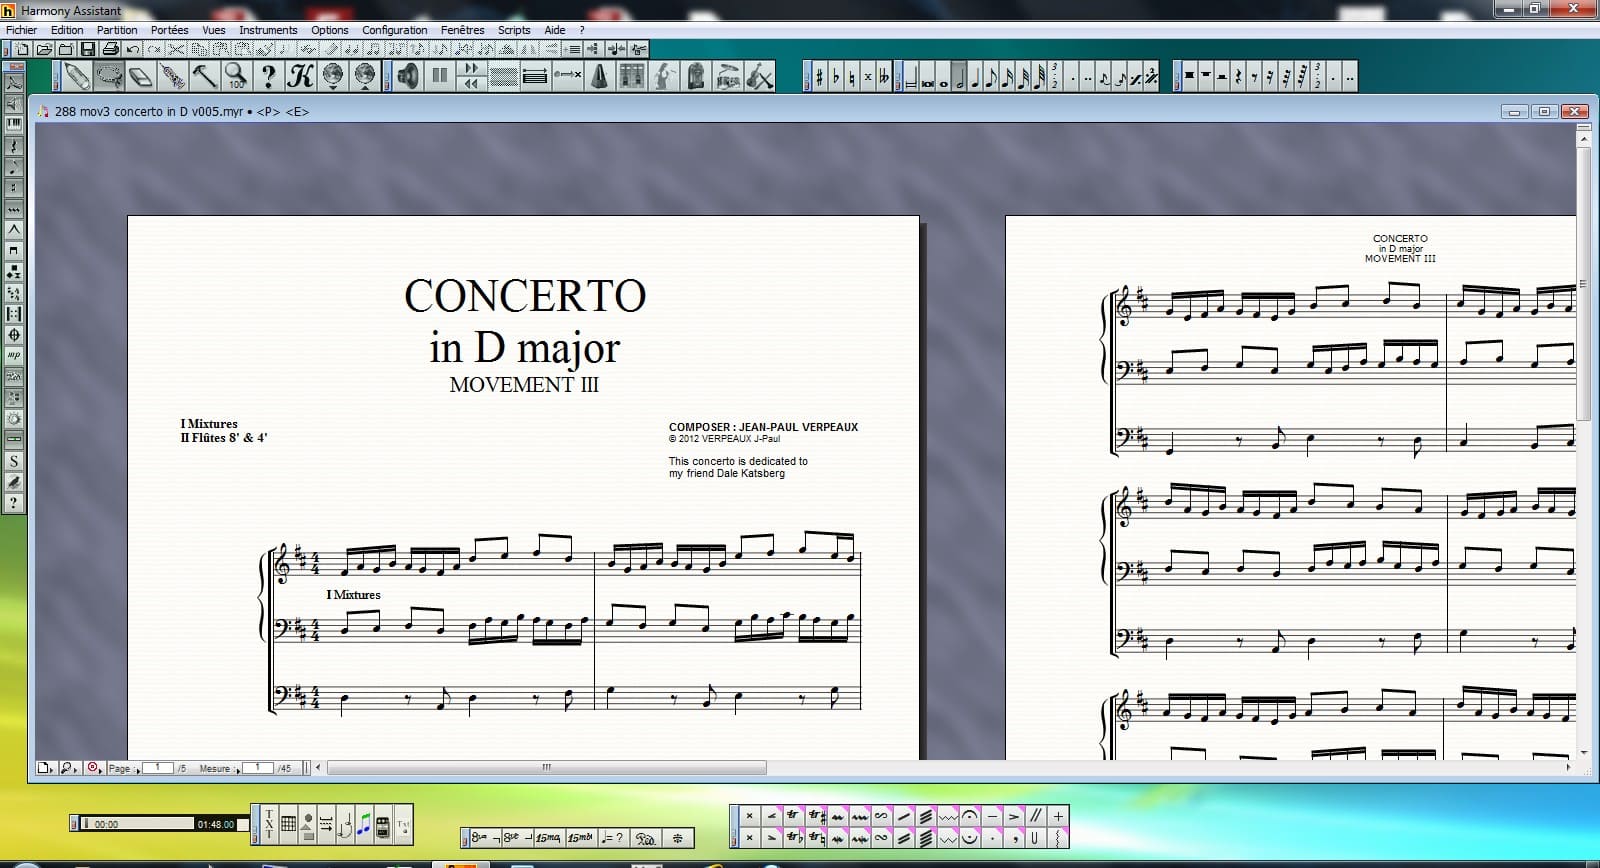Open the metronome icon
This screenshot has height=868, width=1600.
click(x=600, y=76)
